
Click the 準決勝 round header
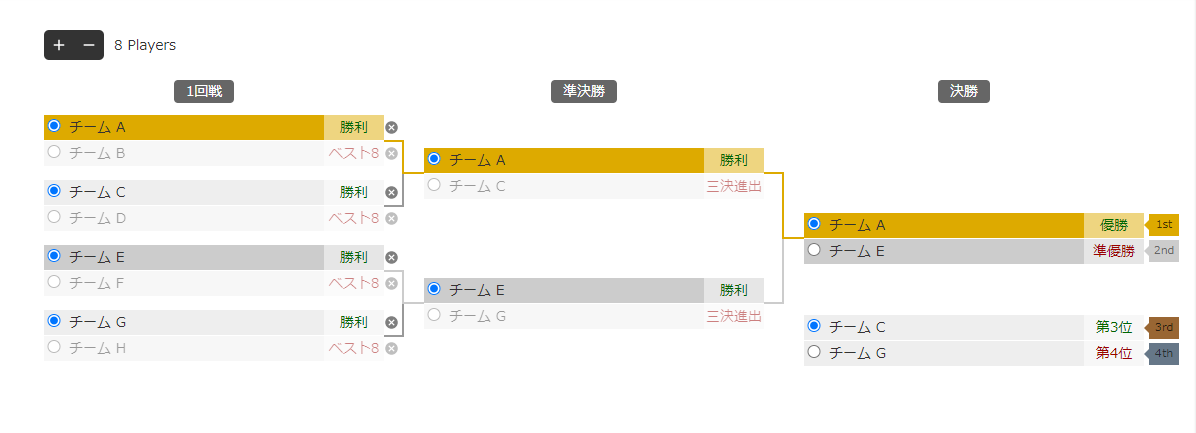pyautogui.click(x=584, y=91)
